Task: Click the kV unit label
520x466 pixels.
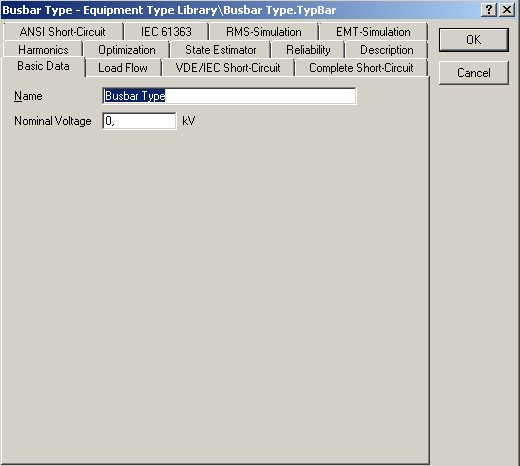Action: tap(188, 121)
